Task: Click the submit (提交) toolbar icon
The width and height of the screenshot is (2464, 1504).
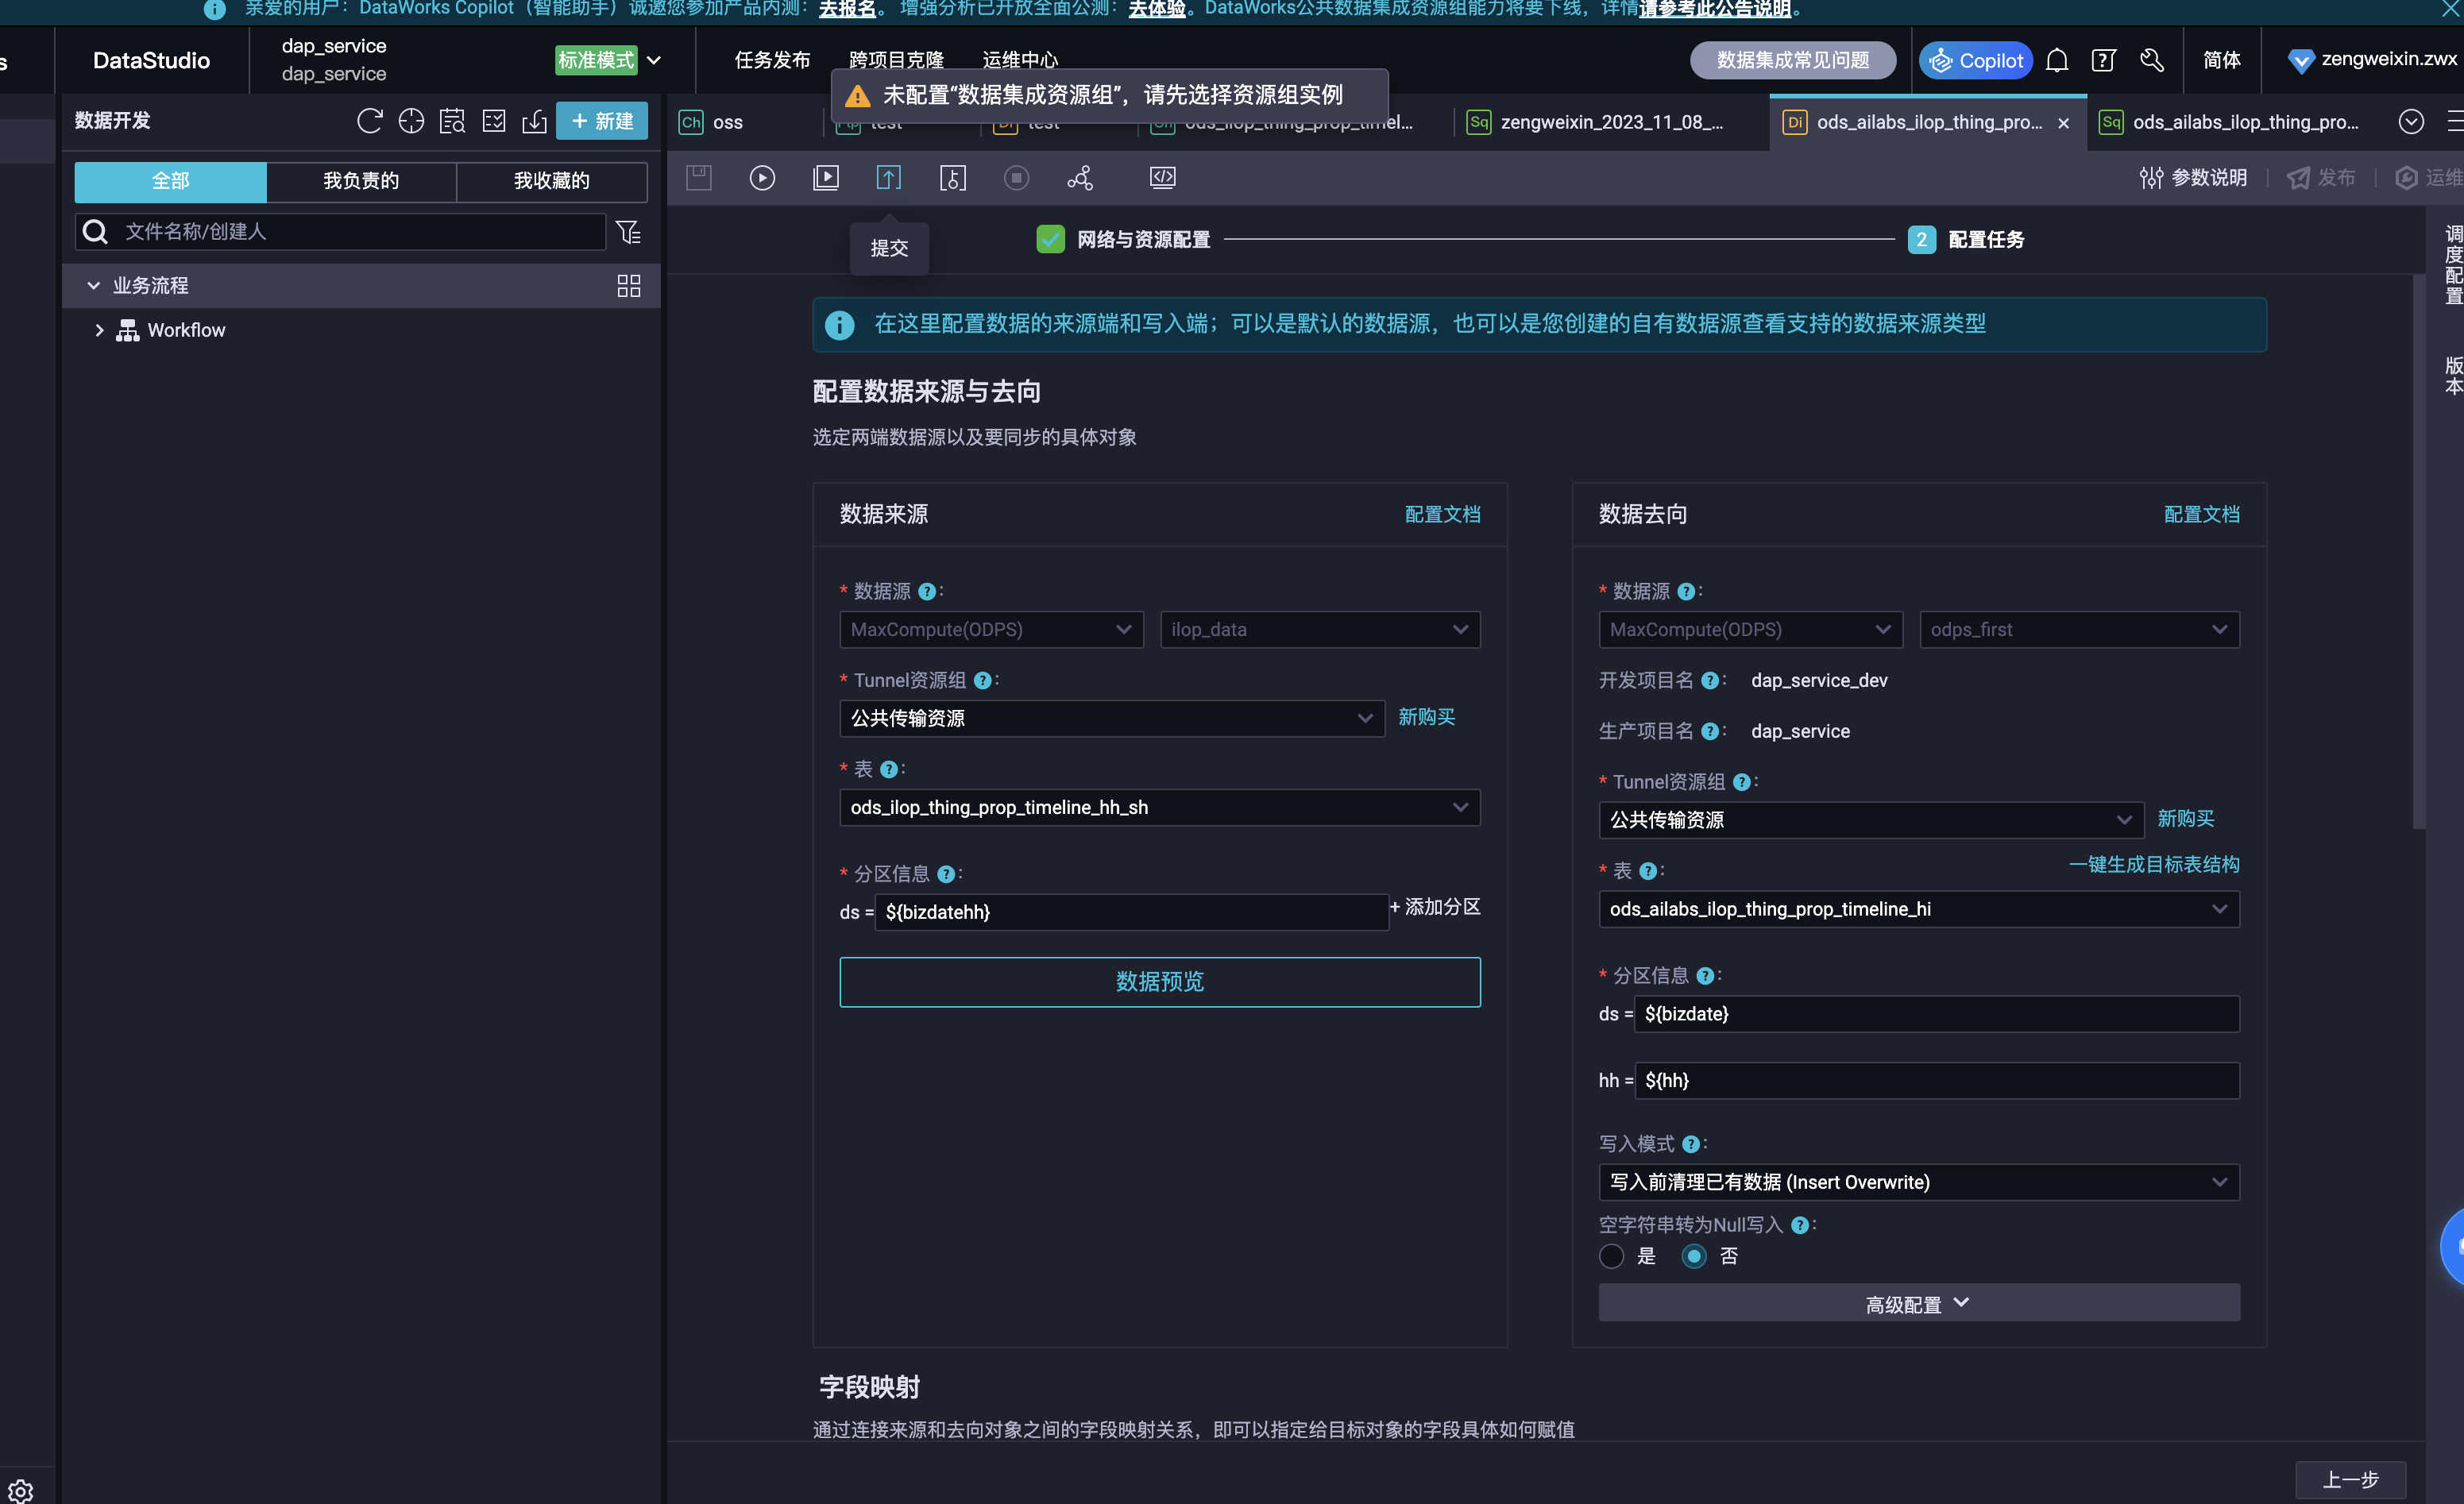Action: pos(888,178)
